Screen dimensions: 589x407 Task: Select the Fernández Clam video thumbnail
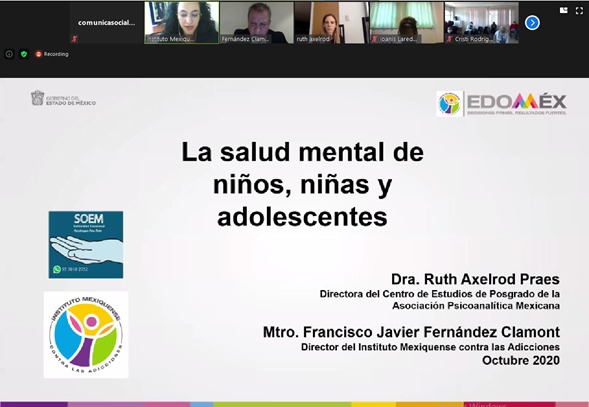click(257, 23)
